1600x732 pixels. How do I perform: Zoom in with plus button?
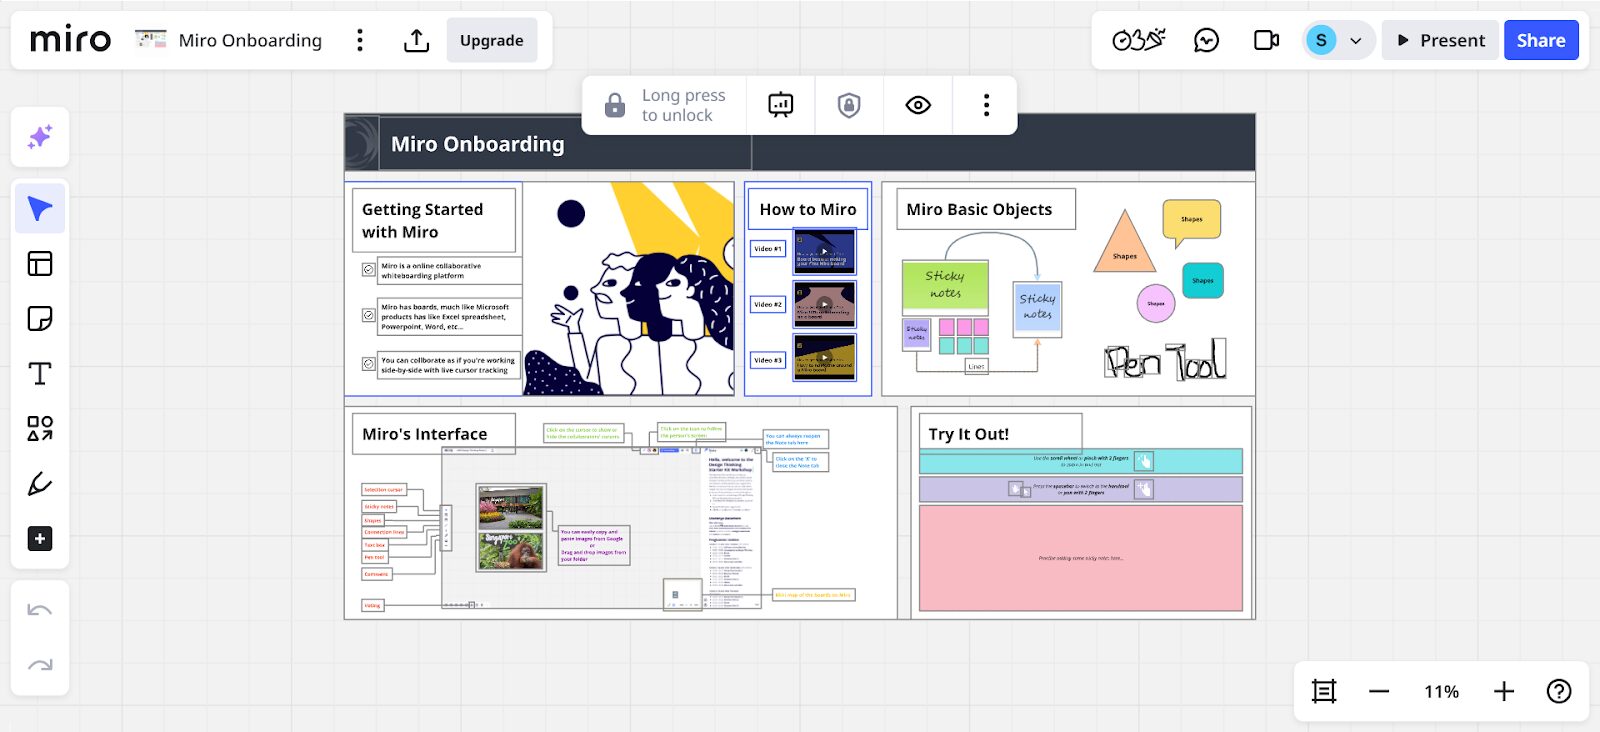(1504, 691)
